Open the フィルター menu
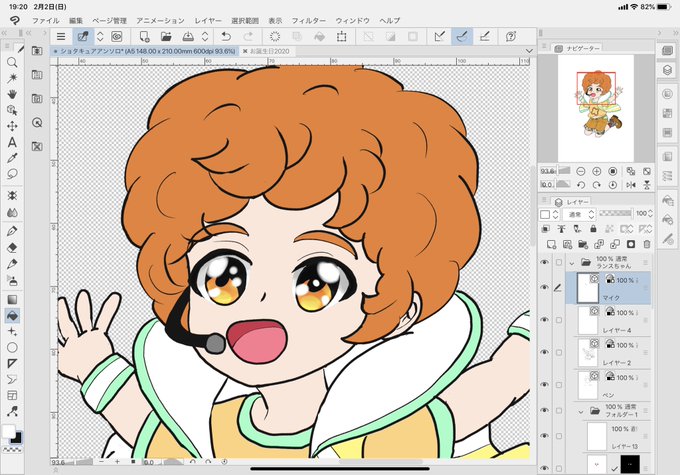The image size is (680, 475). click(x=308, y=20)
